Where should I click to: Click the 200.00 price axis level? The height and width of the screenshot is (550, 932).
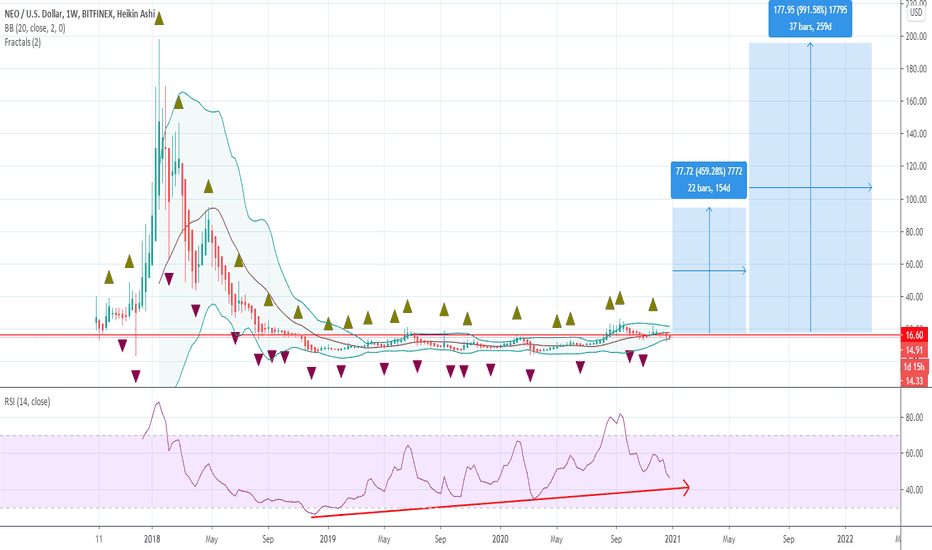point(915,37)
